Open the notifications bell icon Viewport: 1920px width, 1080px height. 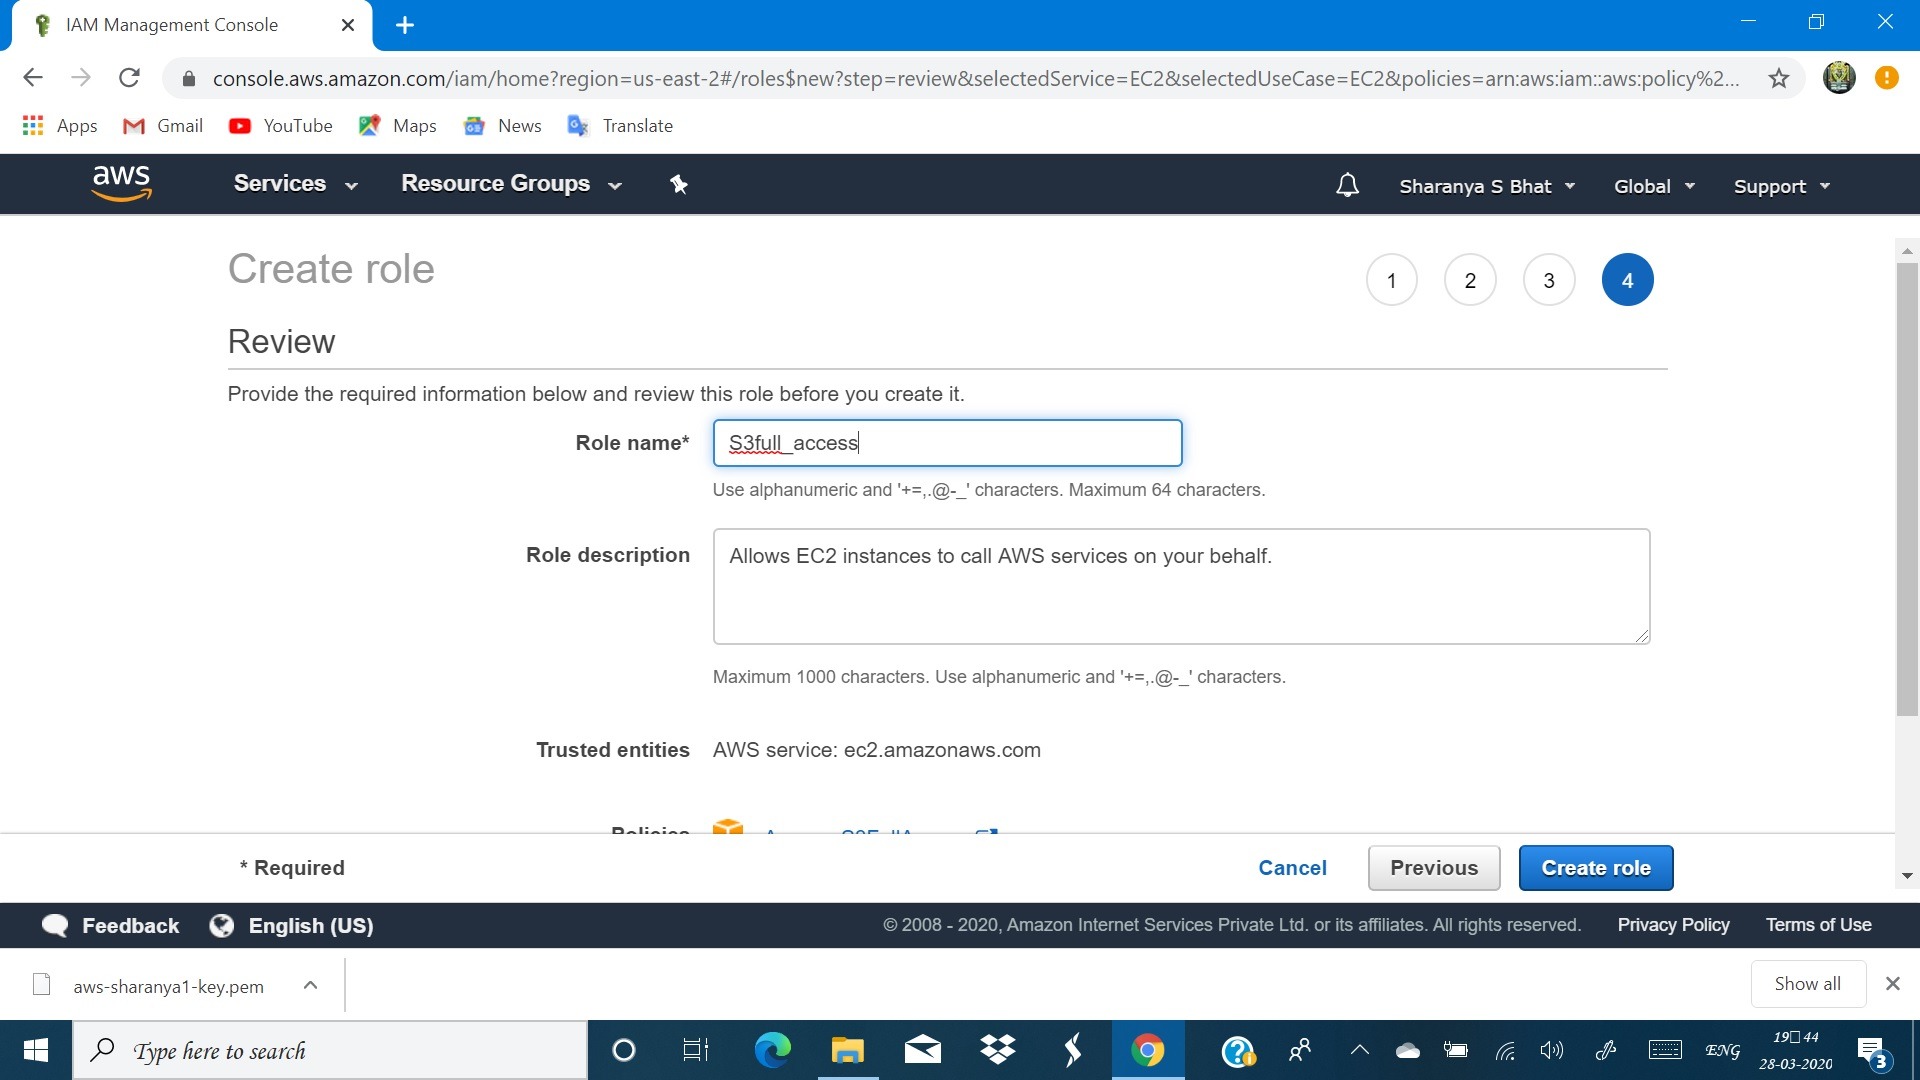point(1347,185)
